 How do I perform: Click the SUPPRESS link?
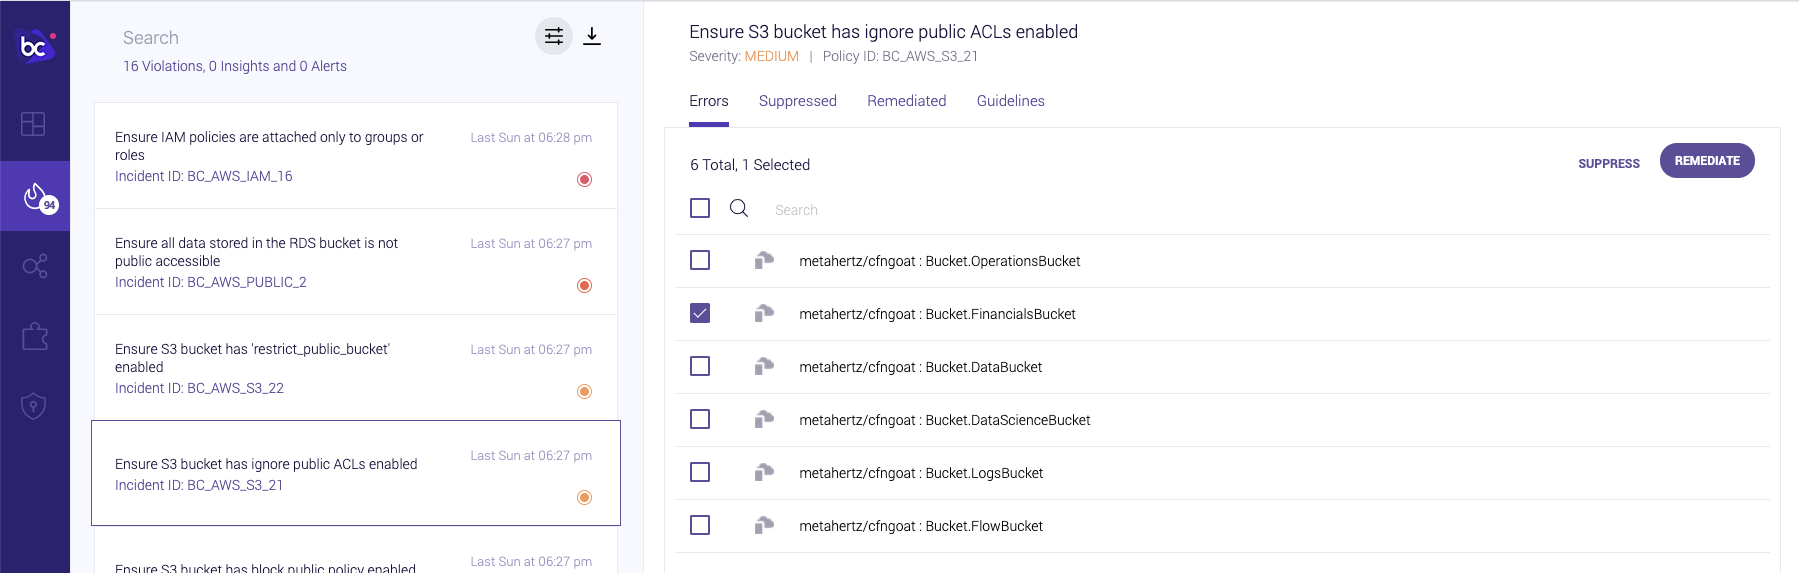click(x=1609, y=164)
